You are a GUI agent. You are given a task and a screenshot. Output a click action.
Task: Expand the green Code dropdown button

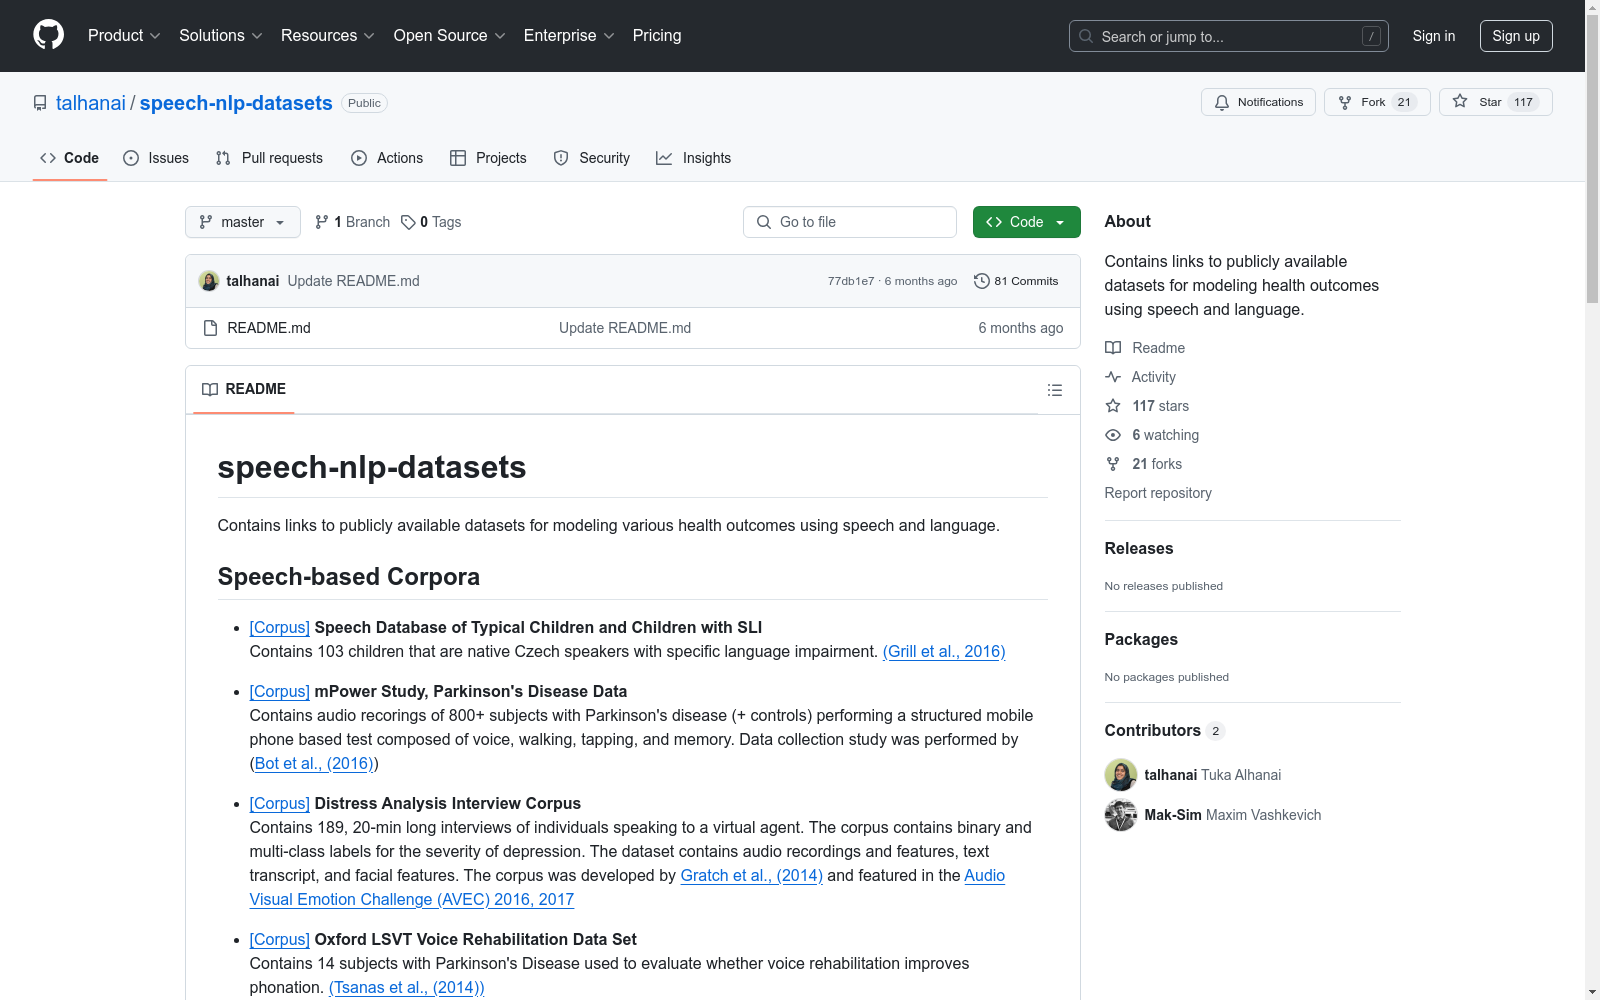[x=1027, y=222]
